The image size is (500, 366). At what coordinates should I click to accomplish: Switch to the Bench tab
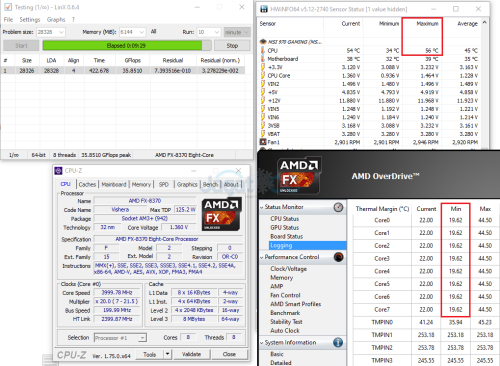click(x=210, y=184)
